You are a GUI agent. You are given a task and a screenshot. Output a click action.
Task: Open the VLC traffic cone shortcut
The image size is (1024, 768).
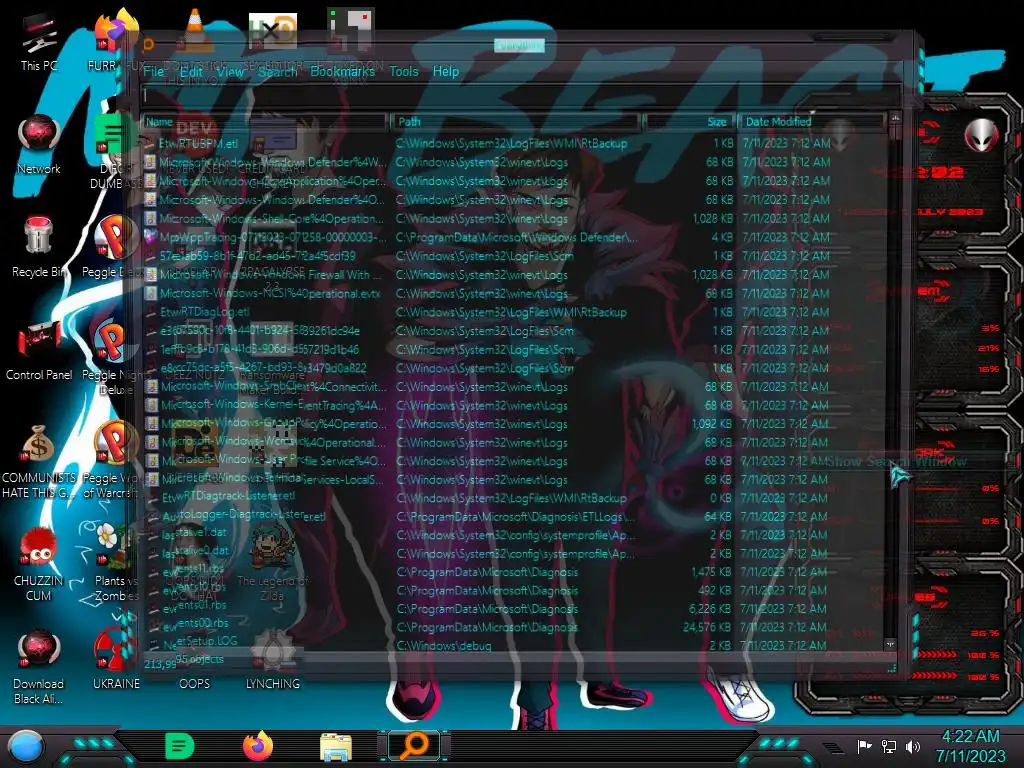[x=194, y=29]
